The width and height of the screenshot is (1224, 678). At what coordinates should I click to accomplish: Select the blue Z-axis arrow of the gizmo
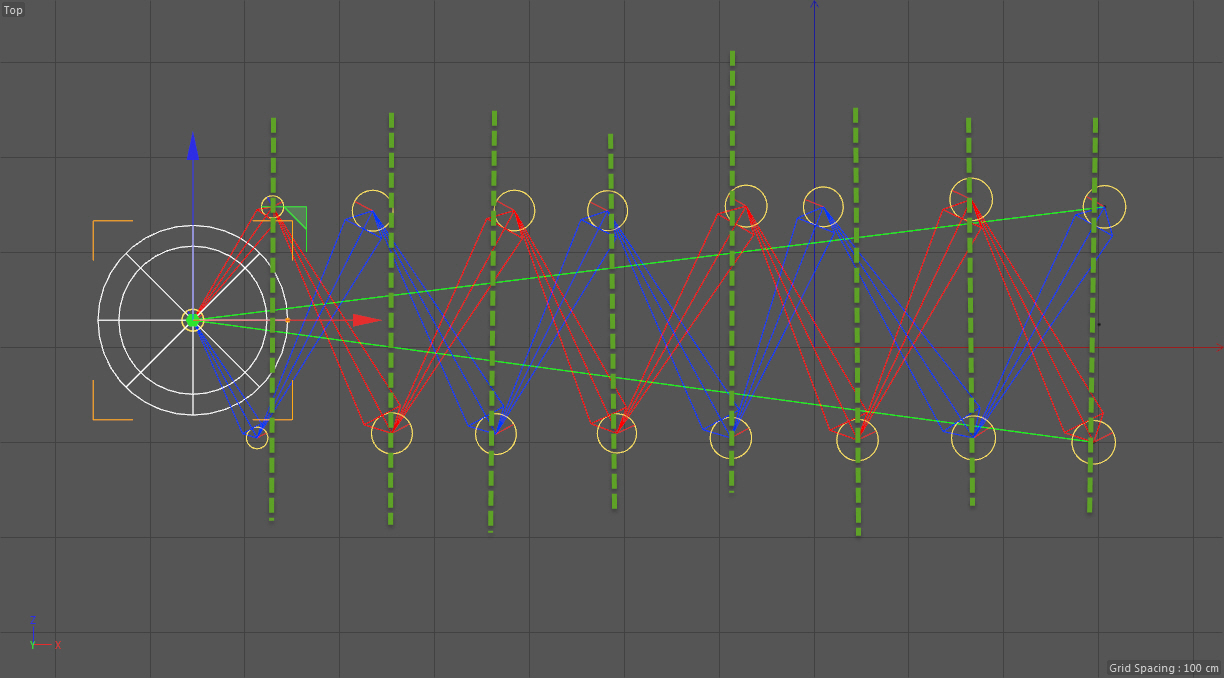click(x=193, y=146)
